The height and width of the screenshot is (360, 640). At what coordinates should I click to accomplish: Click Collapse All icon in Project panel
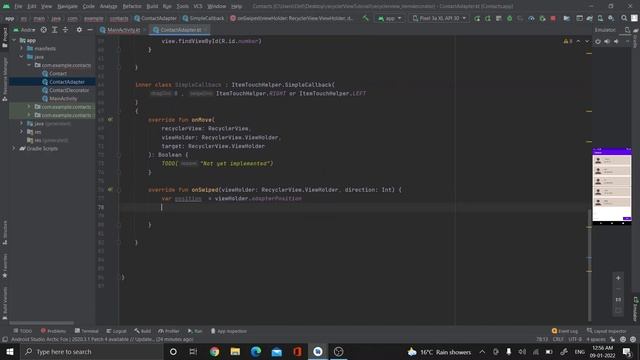tap(65, 30)
